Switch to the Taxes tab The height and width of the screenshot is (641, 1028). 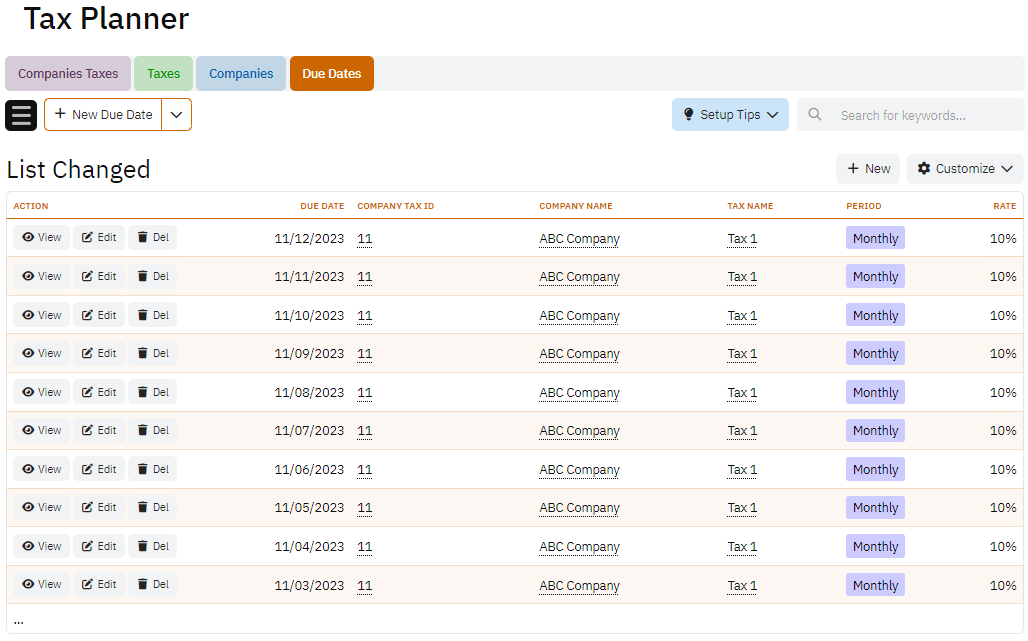[x=164, y=74]
